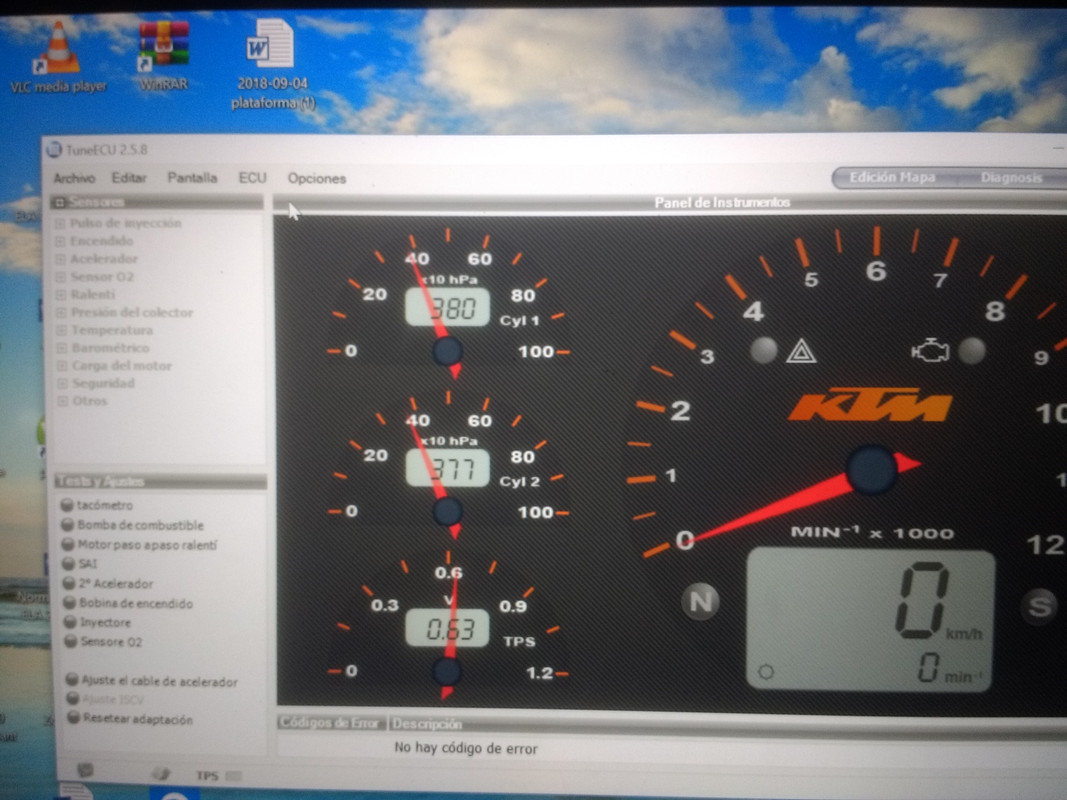Open the Archivo menu
The image size is (1067, 800).
74,178
